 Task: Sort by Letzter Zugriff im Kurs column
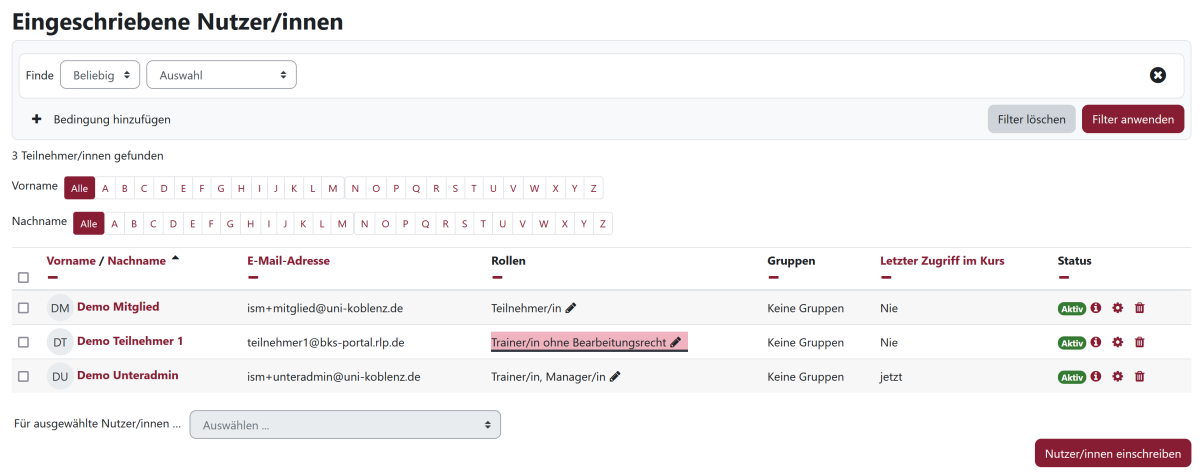tap(942, 261)
